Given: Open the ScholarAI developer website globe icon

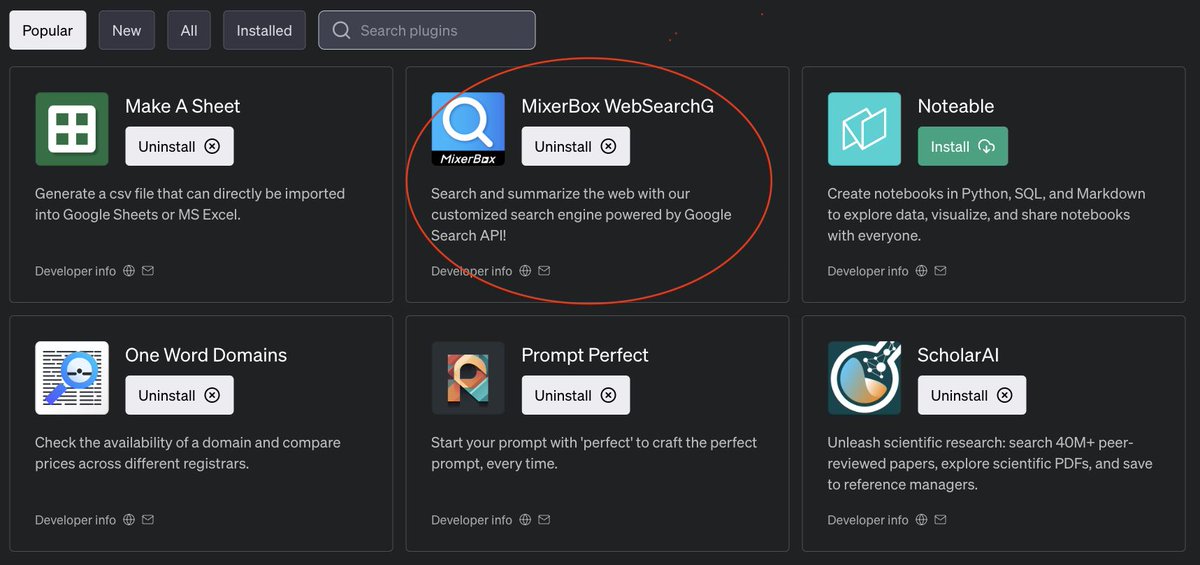Looking at the screenshot, I should (921, 520).
